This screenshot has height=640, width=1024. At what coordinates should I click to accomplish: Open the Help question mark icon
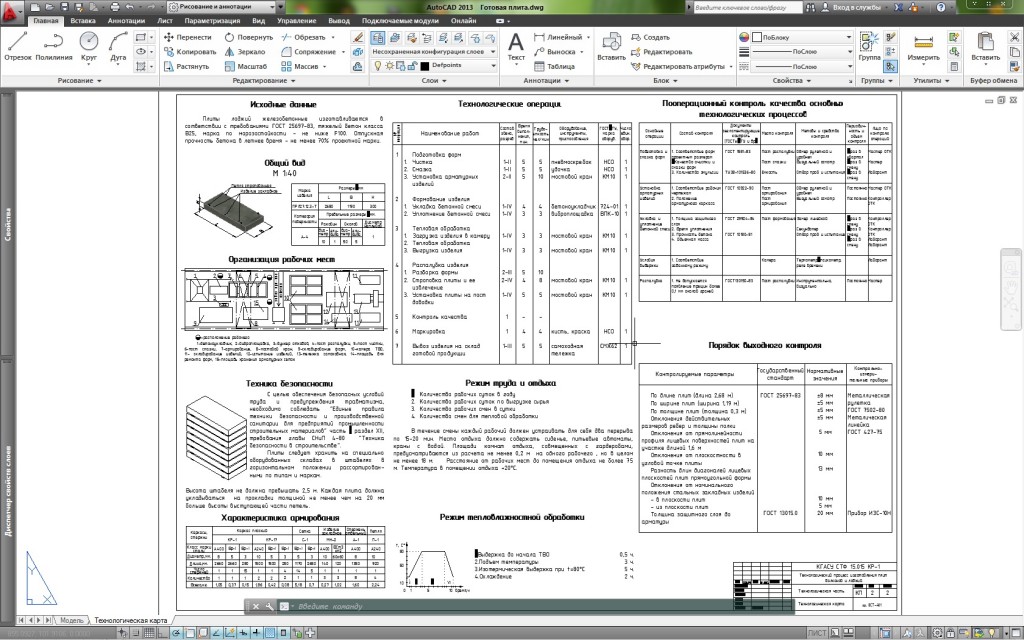tap(941, 7)
